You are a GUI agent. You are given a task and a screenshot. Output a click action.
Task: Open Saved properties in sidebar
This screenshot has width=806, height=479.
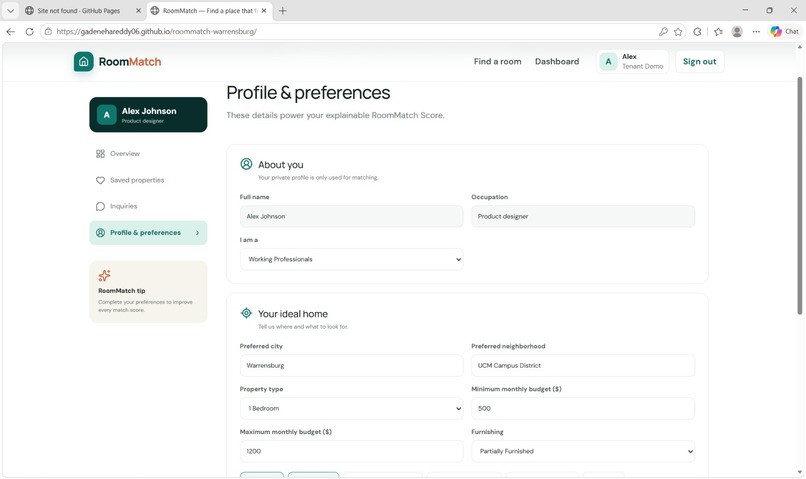[x=148, y=180]
